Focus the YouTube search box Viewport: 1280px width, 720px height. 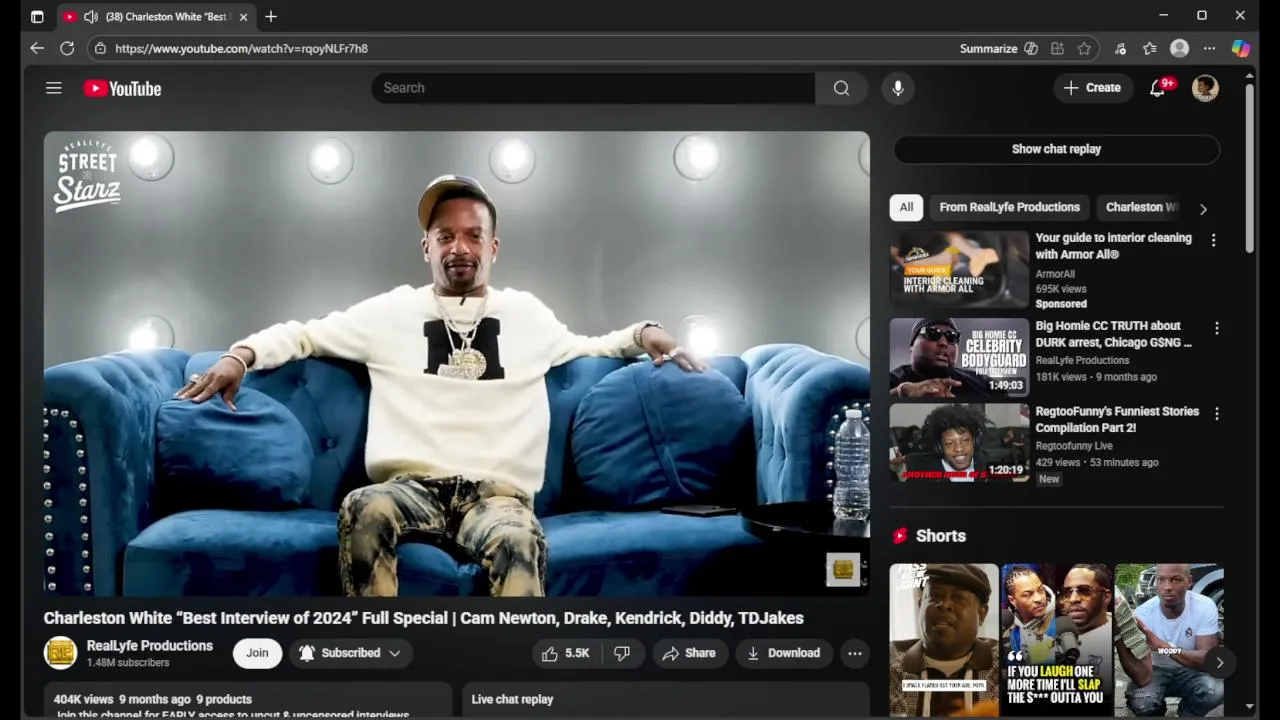594,88
